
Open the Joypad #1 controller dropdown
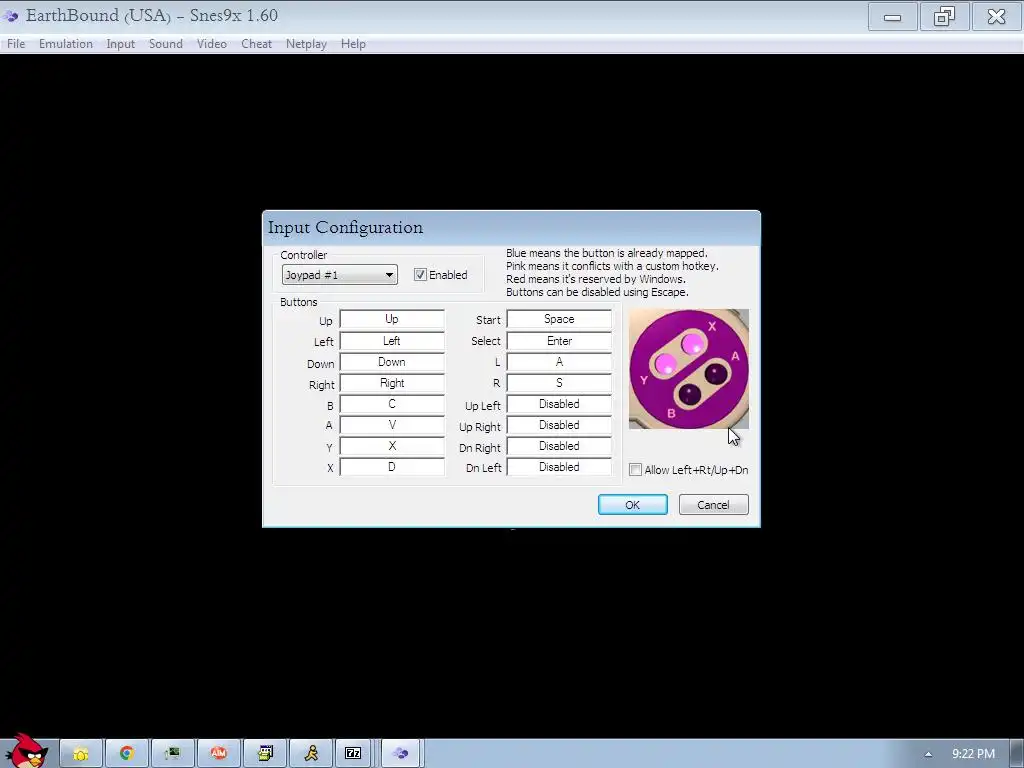pos(340,275)
